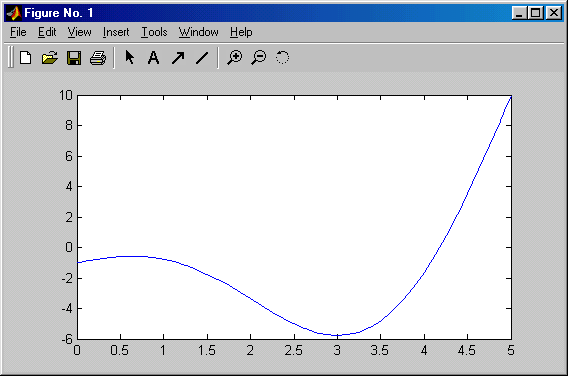This screenshot has height=376, width=568.
Task: Print the figure using the printer icon
Action: pos(98,58)
